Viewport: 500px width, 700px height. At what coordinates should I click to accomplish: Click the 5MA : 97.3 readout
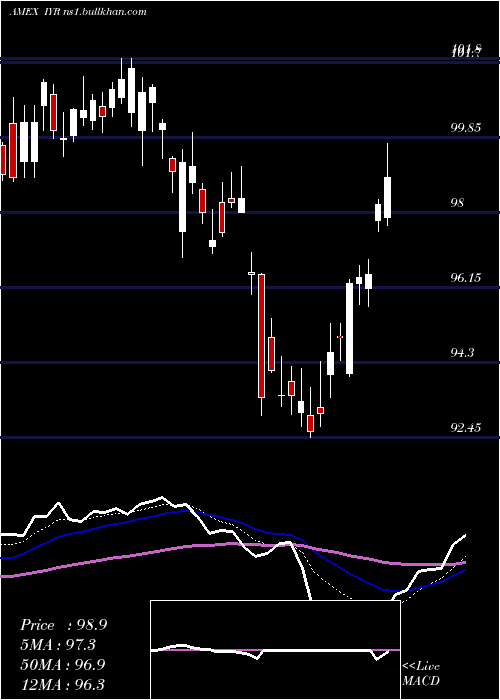[x=58, y=645]
